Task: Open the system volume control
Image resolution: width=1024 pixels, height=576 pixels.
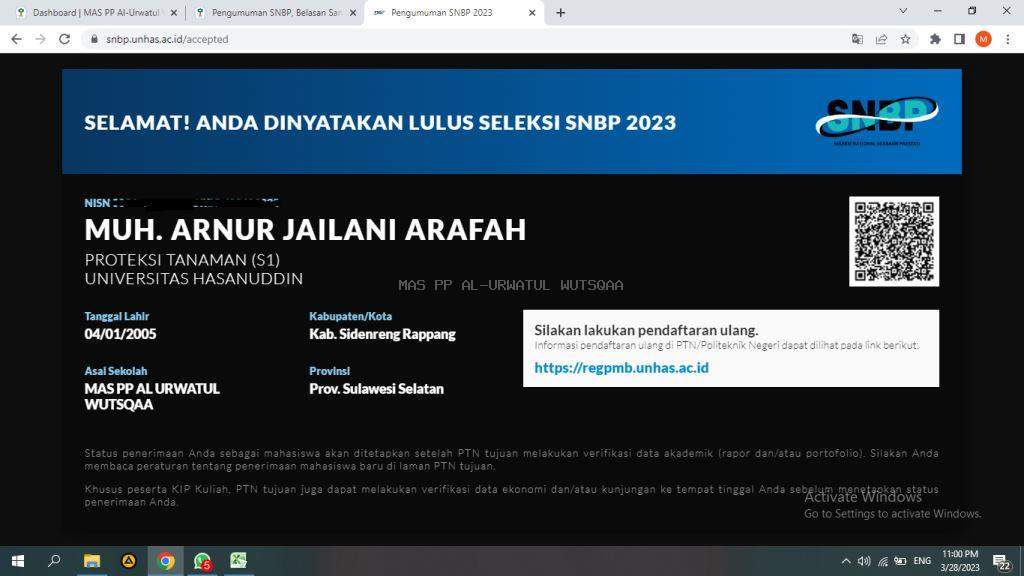Action: [x=864, y=561]
